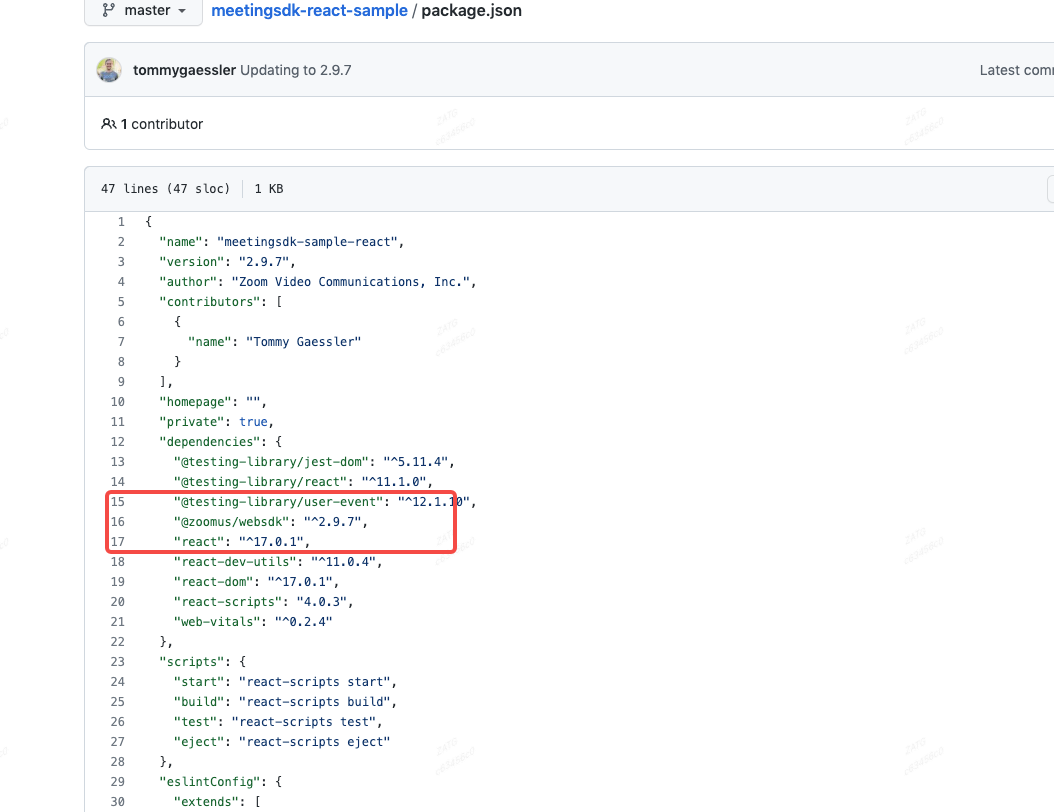Screen dimensions: 1054x812
Task: Click the "2.9.7" version value on line 3
Action: point(264,261)
